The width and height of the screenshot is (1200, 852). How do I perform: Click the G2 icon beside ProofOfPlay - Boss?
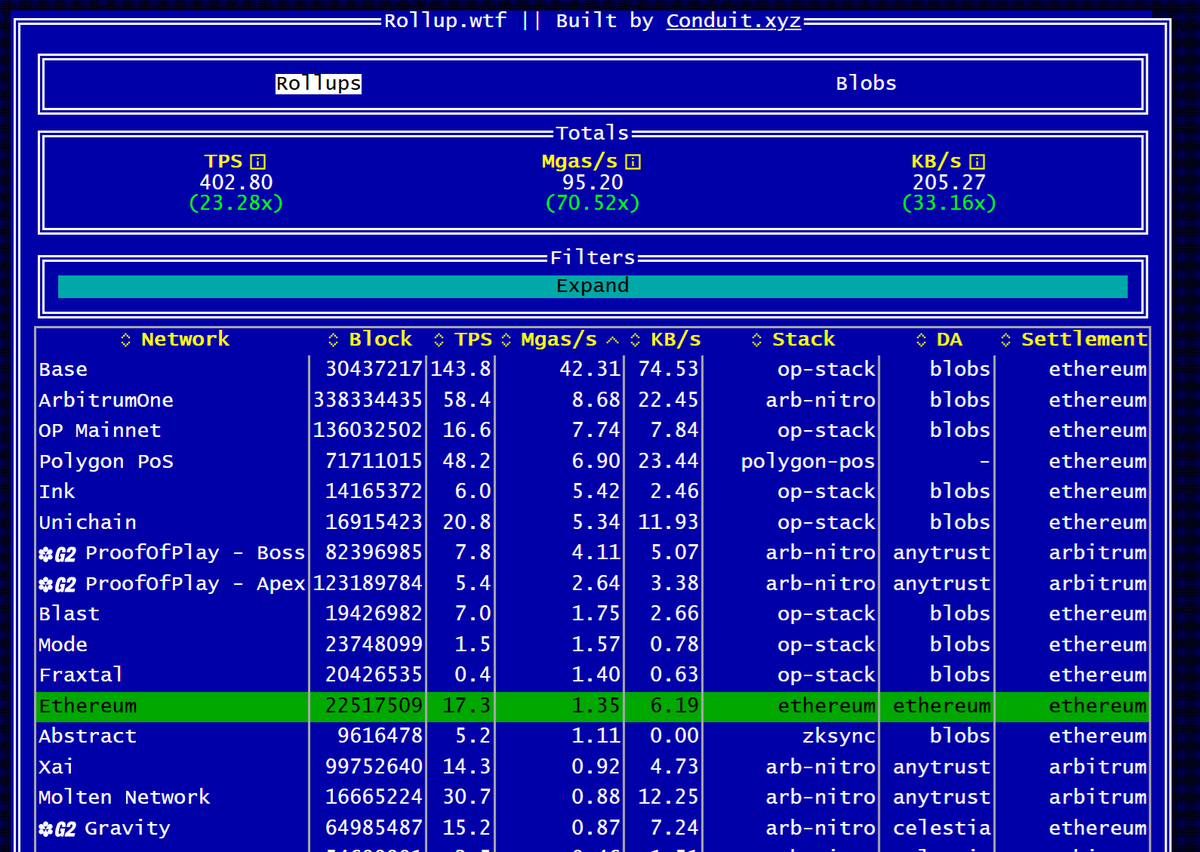pos(57,554)
